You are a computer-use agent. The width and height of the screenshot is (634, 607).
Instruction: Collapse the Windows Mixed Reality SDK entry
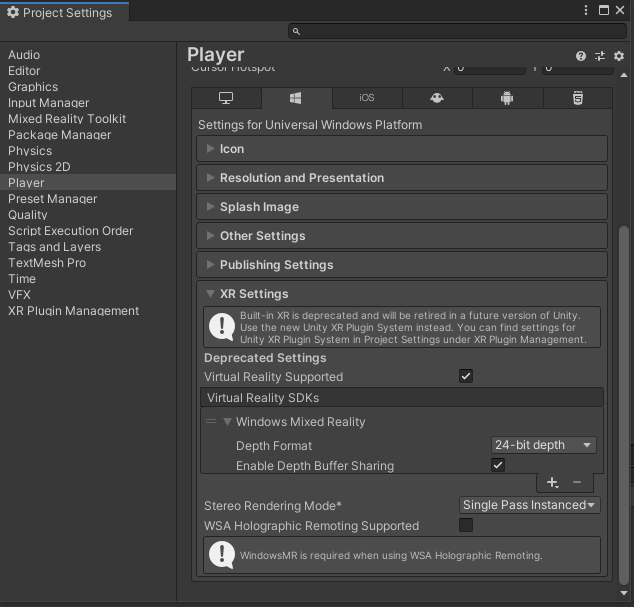pyautogui.click(x=227, y=422)
